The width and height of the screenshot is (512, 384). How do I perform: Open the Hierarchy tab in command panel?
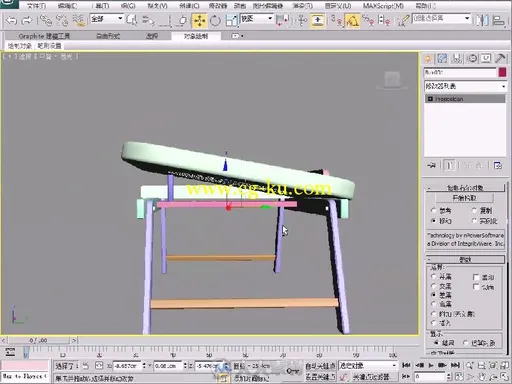tap(457, 59)
